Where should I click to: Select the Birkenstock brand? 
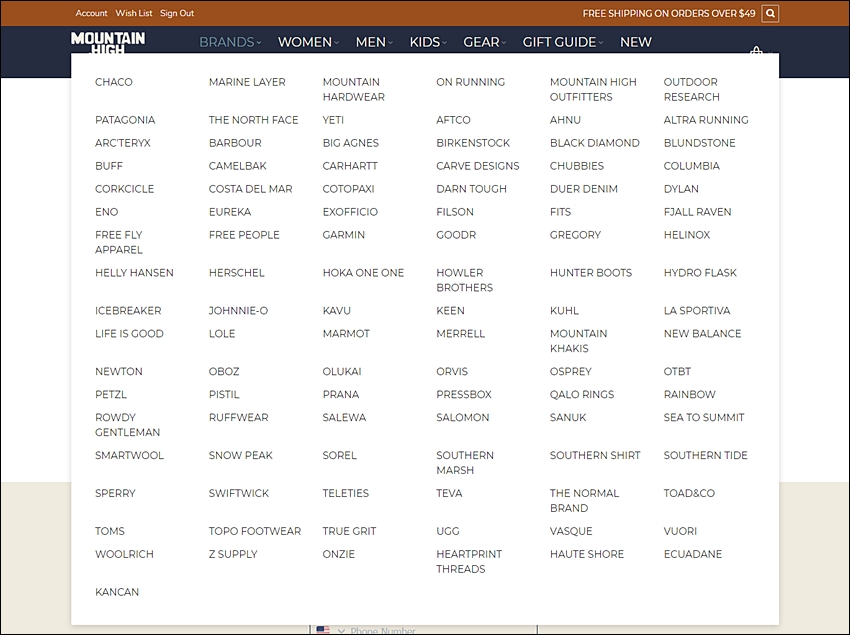[473, 143]
